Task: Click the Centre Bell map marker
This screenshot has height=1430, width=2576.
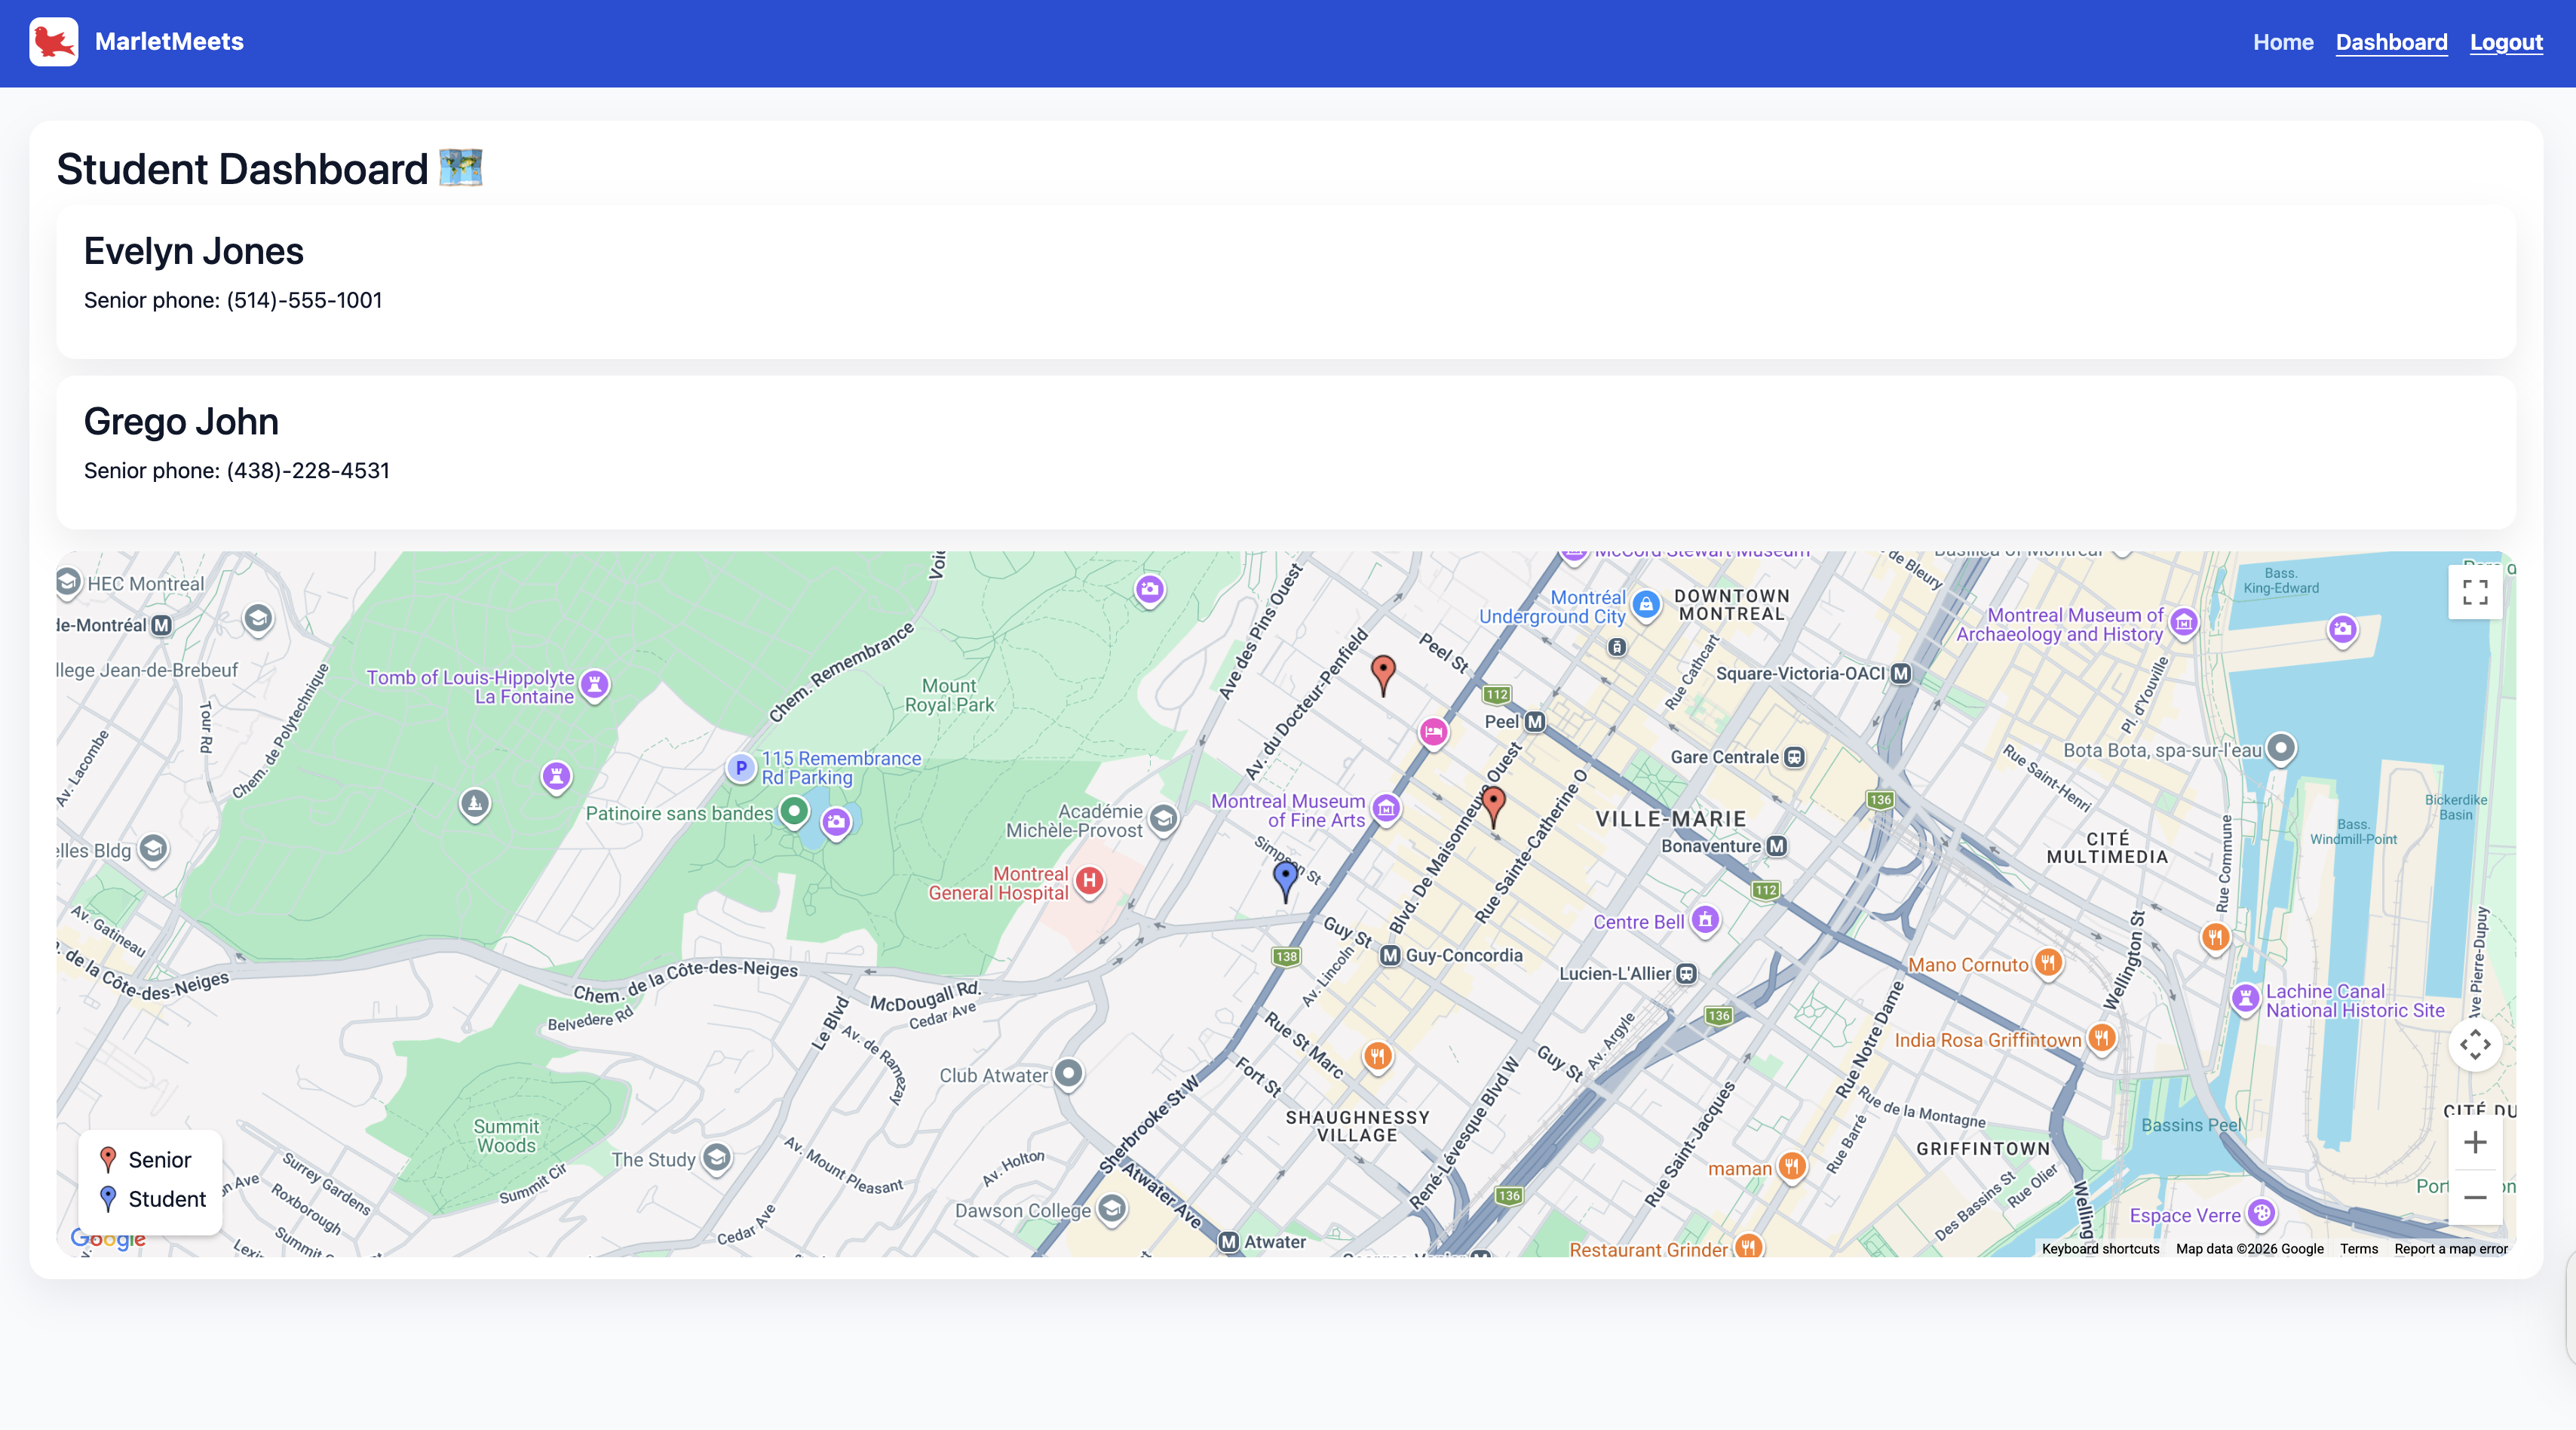Action: 1705,920
